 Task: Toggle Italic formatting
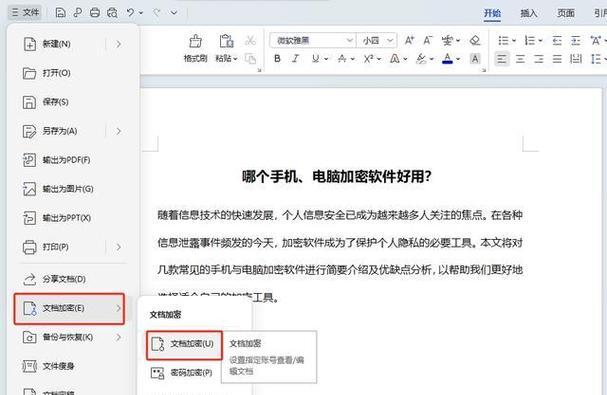click(296, 58)
